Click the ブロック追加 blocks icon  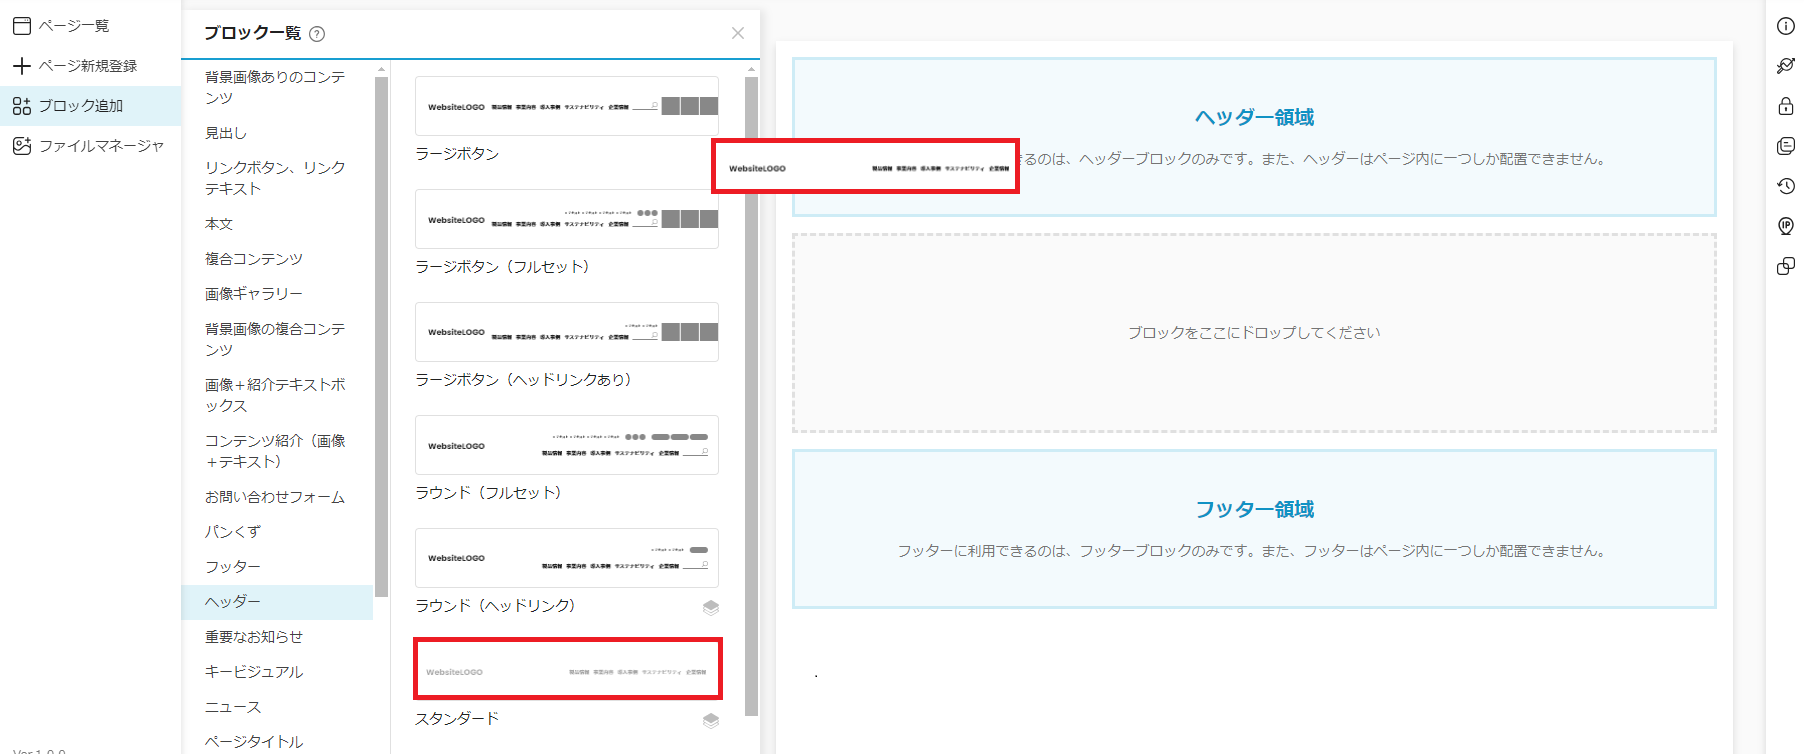pos(22,106)
